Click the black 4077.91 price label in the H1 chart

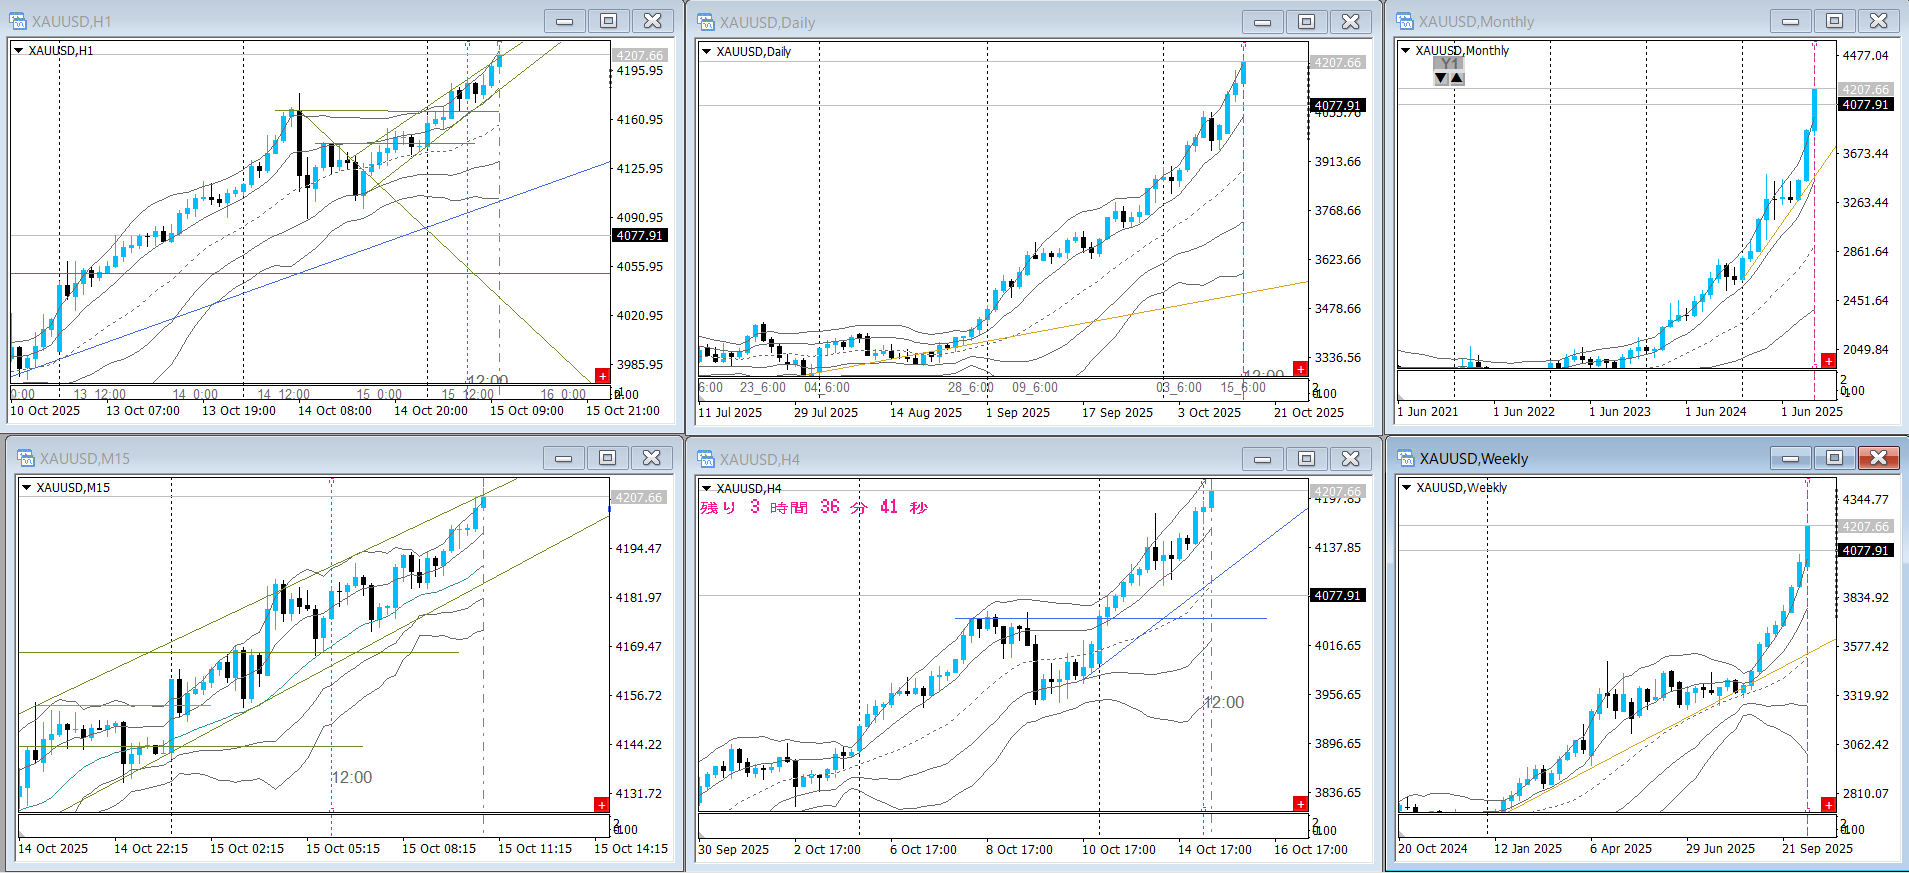pos(639,236)
